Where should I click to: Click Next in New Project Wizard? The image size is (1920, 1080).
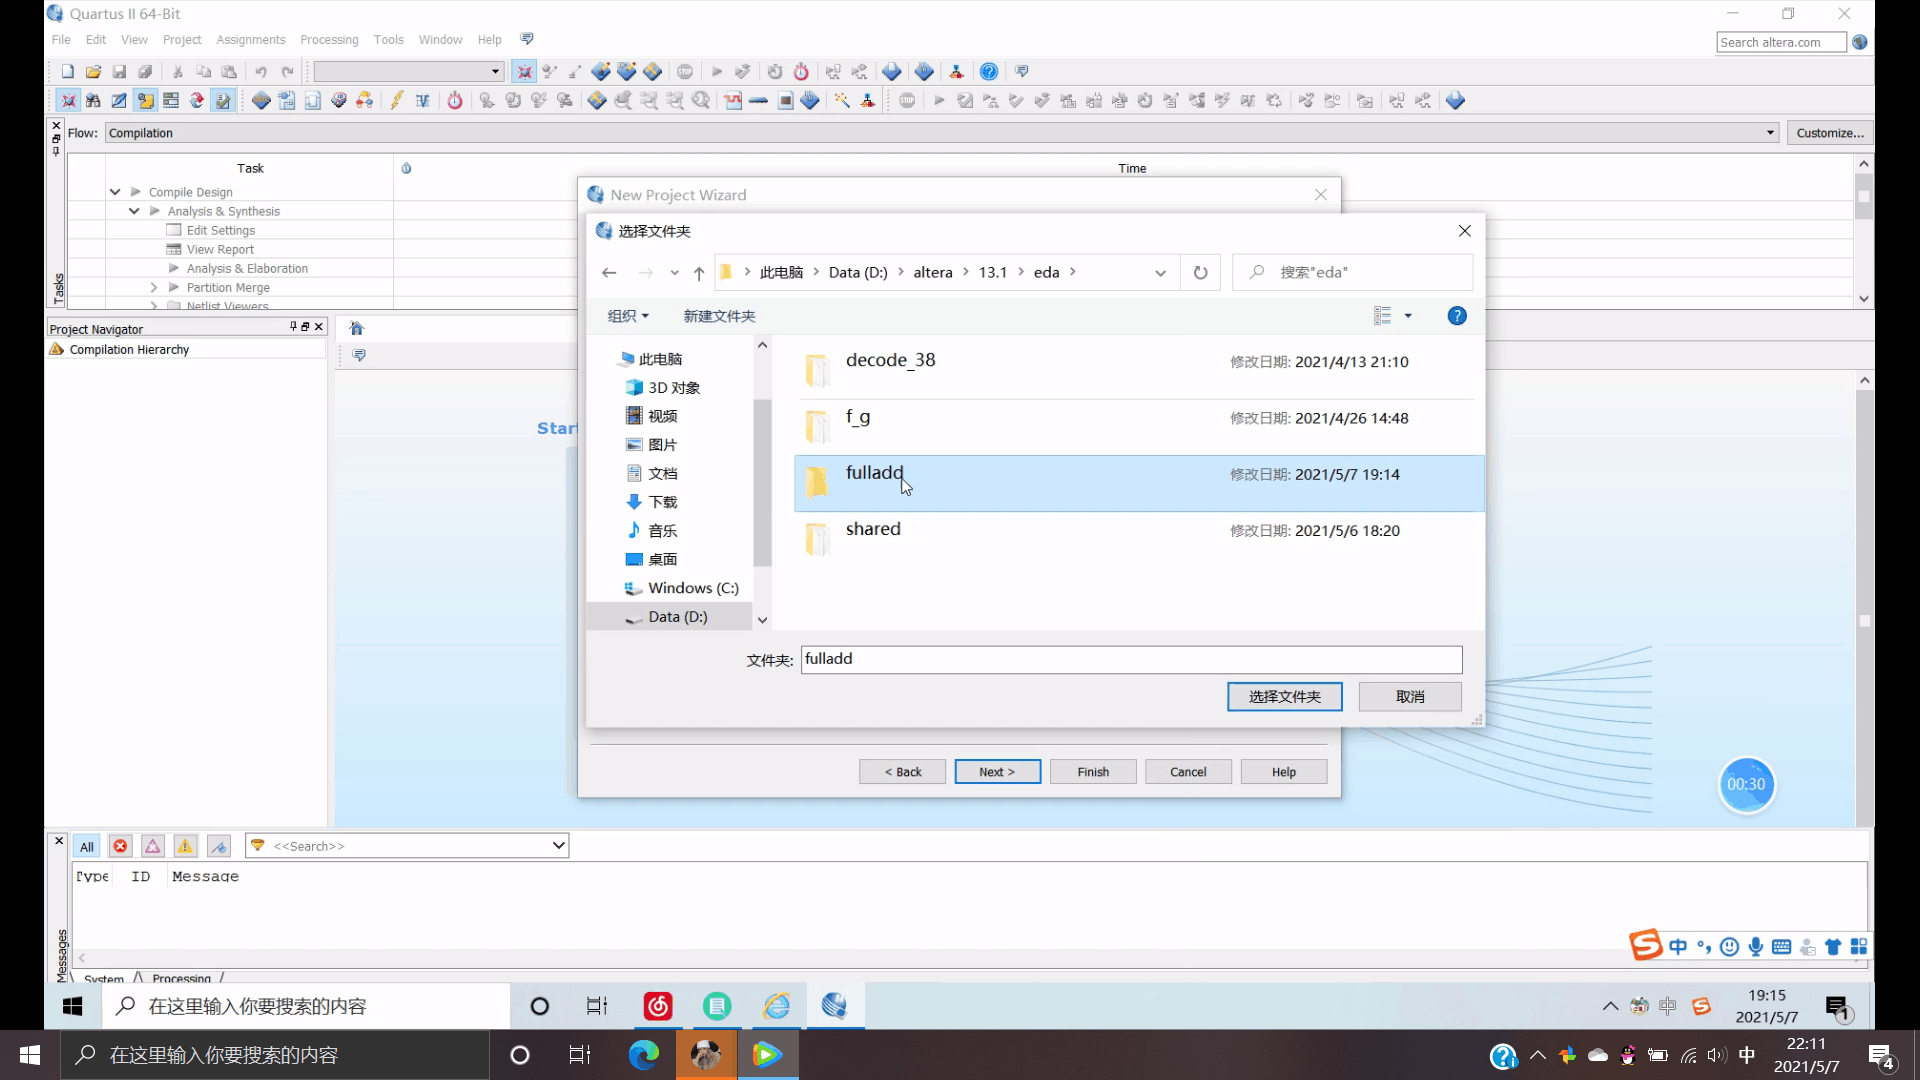pyautogui.click(x=997, y=772)
